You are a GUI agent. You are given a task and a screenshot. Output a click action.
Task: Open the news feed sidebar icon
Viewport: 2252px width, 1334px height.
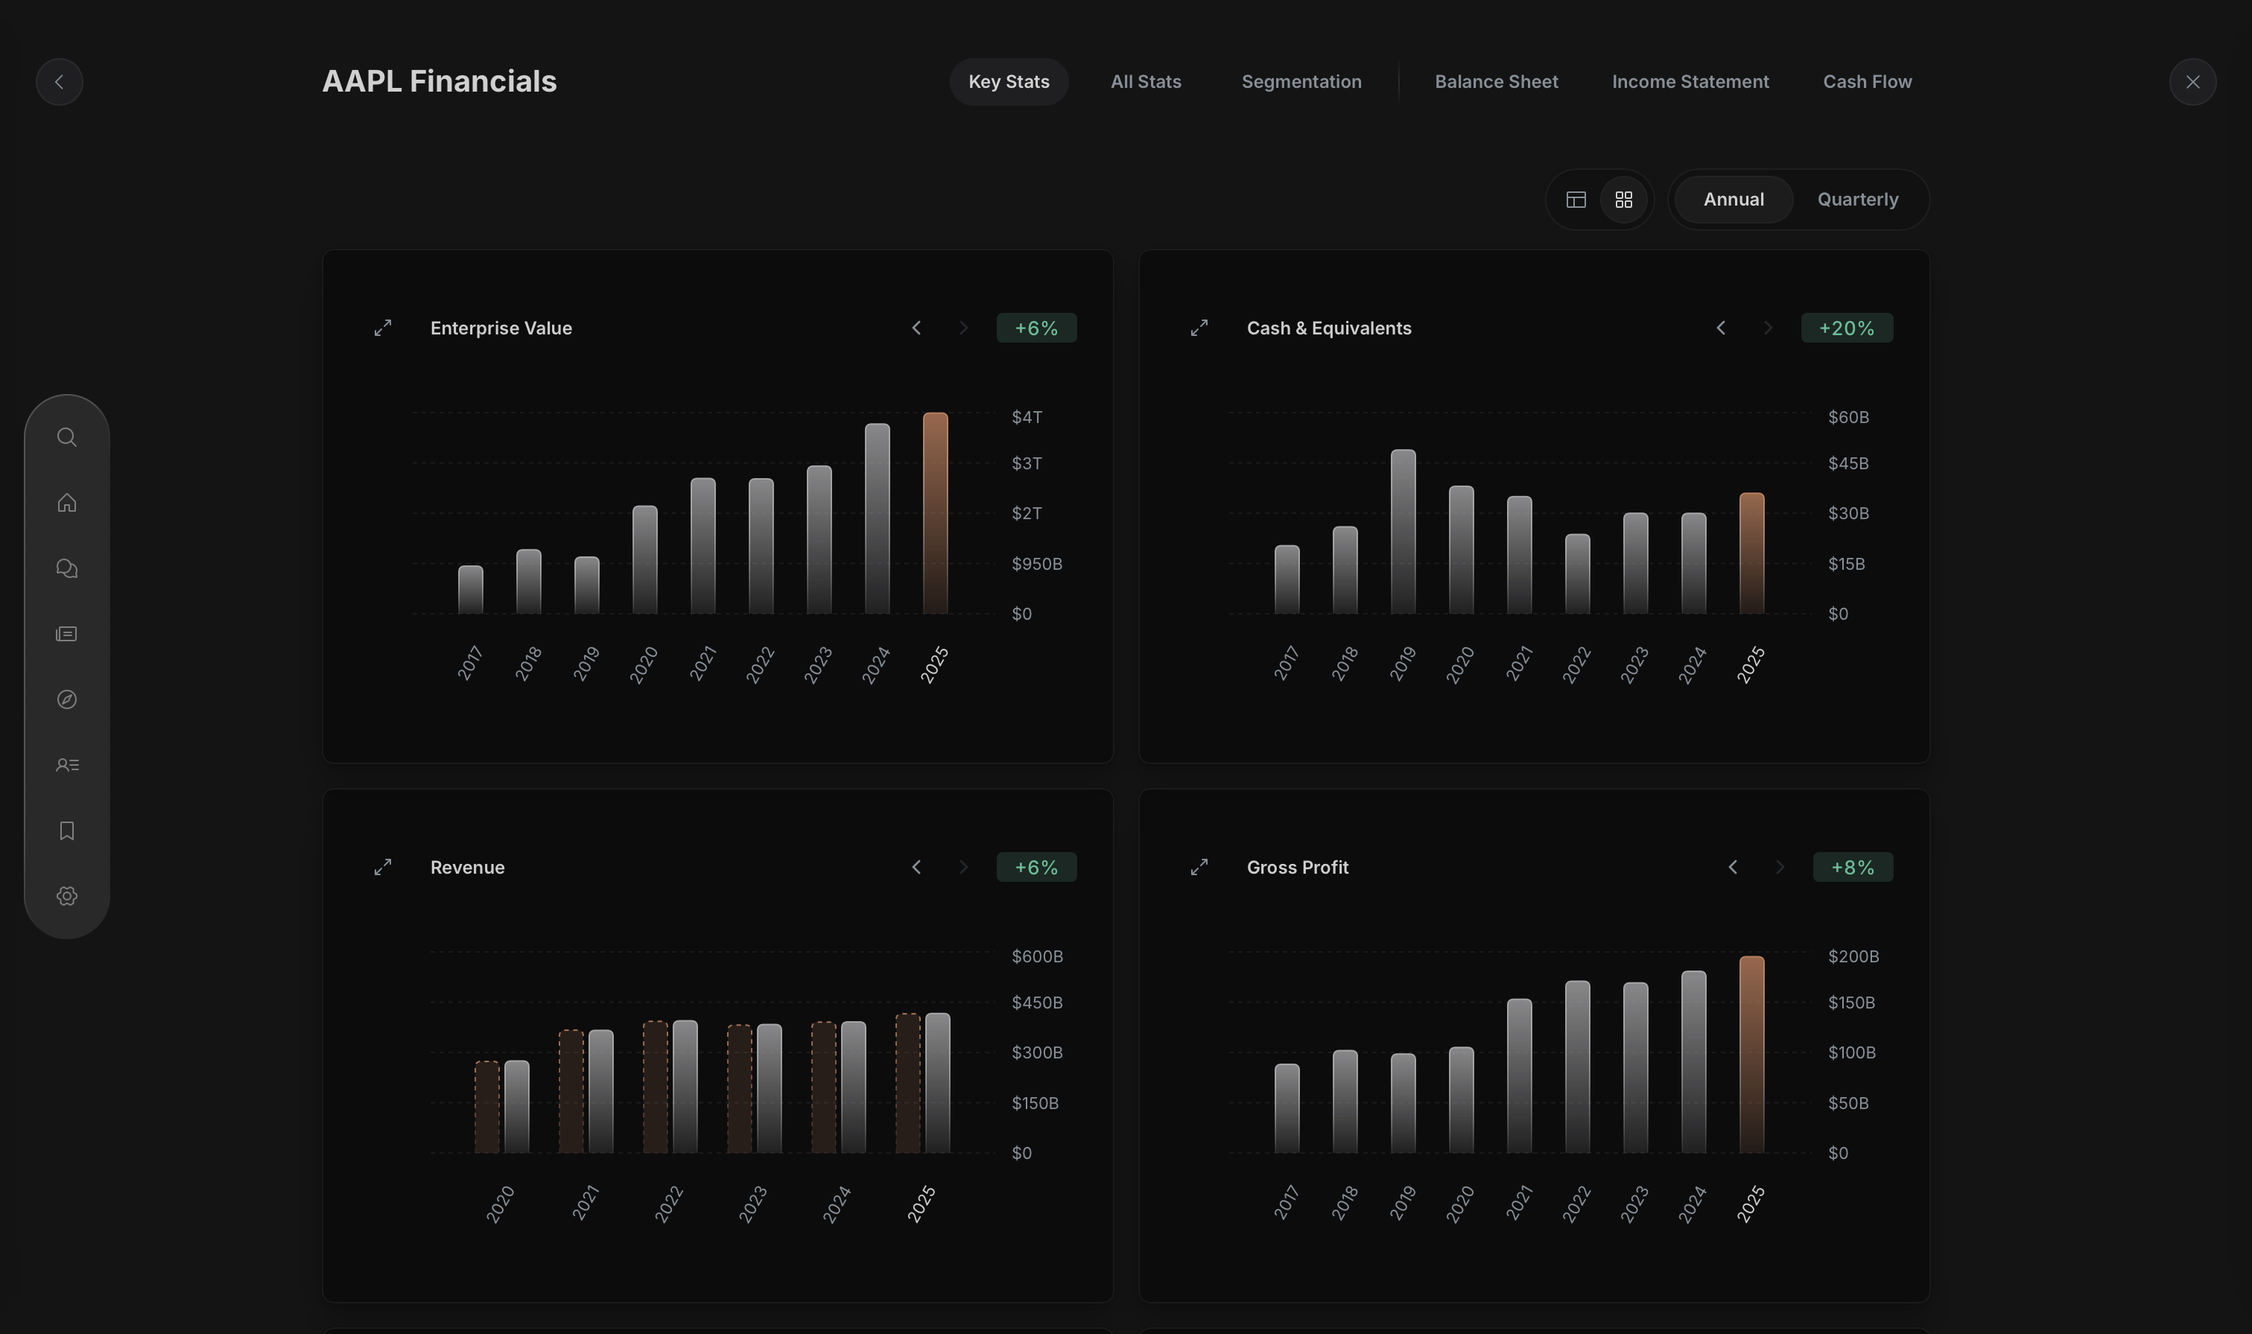(x=67, y=634)
